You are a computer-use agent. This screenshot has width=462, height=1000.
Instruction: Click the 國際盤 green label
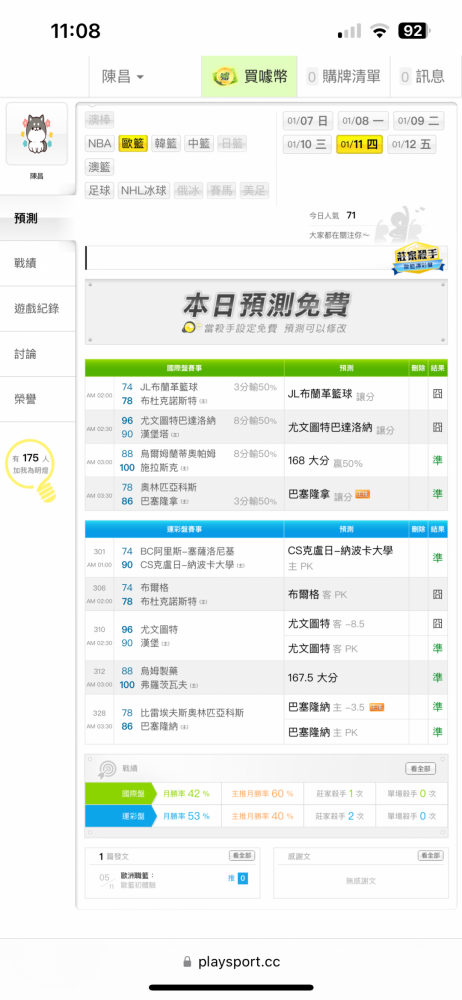click(120, 794)
